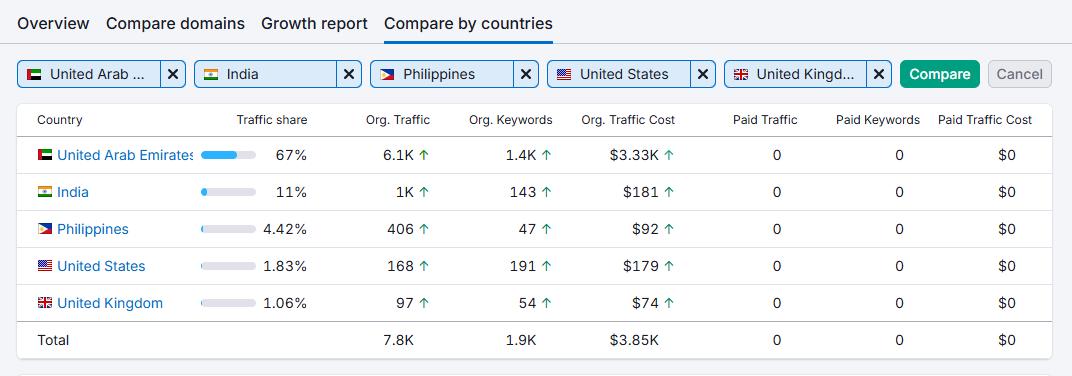Click the 4.42% traffic share bar
This screenshot has width=1072, height=376.
coord(228,229)
